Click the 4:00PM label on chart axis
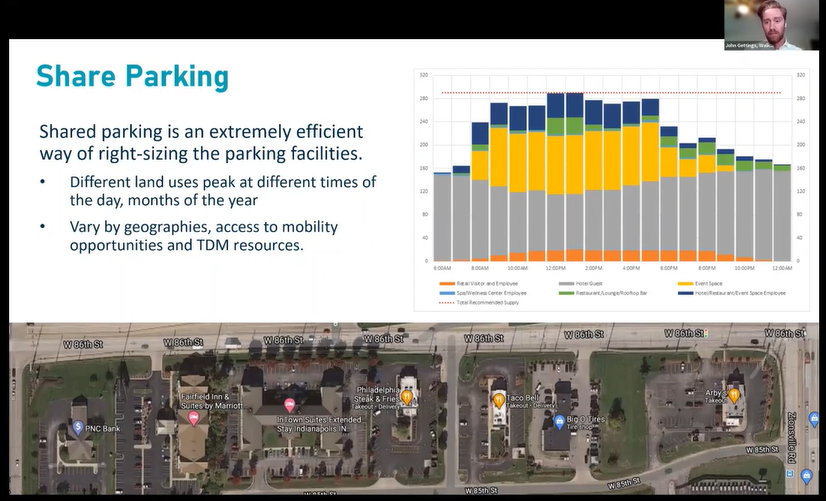 (x=631, y=269)
